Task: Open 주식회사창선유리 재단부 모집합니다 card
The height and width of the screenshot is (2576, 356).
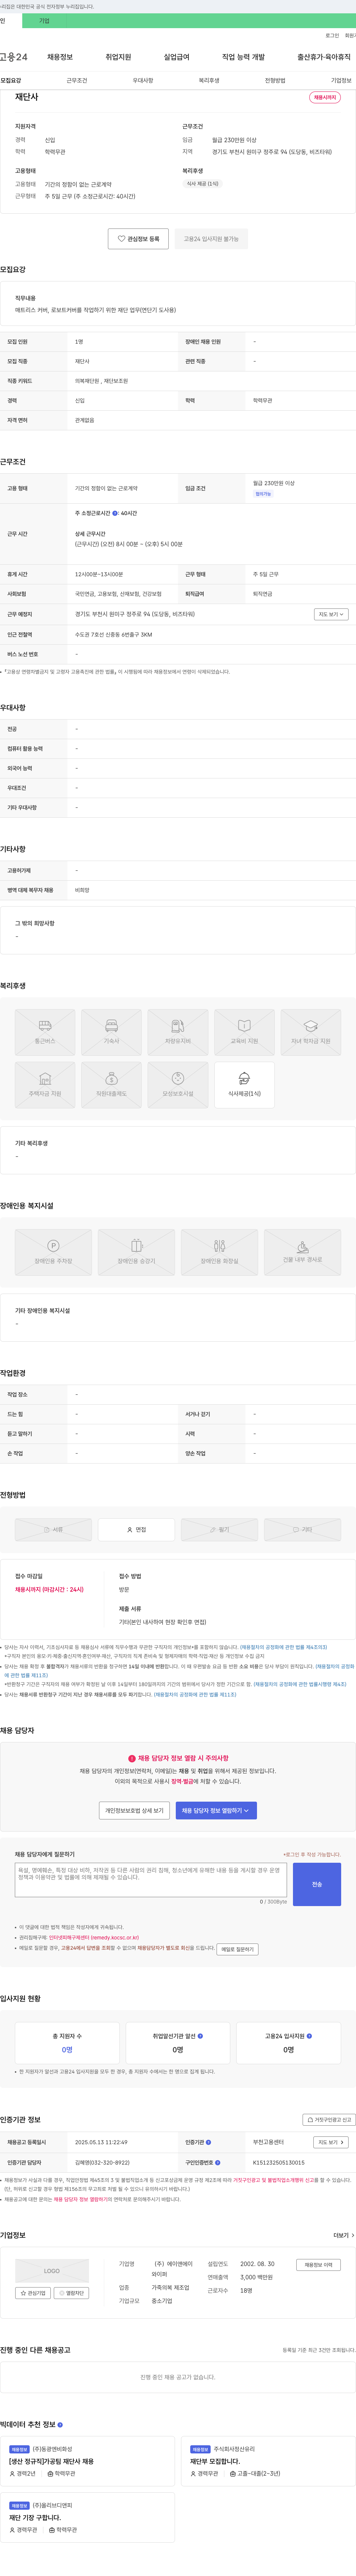Action: coord(268,2461)
